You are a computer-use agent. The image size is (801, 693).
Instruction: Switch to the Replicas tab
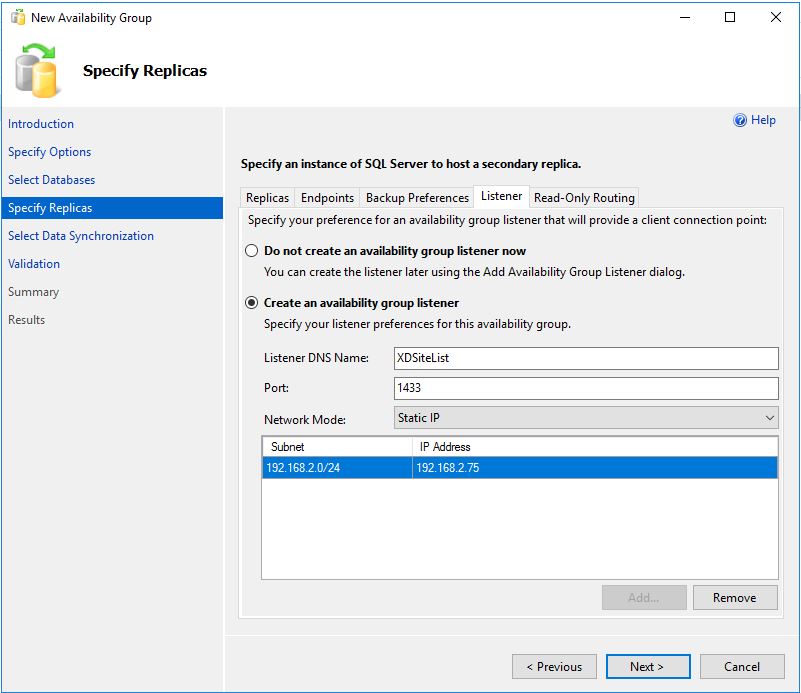click(266, 197)
